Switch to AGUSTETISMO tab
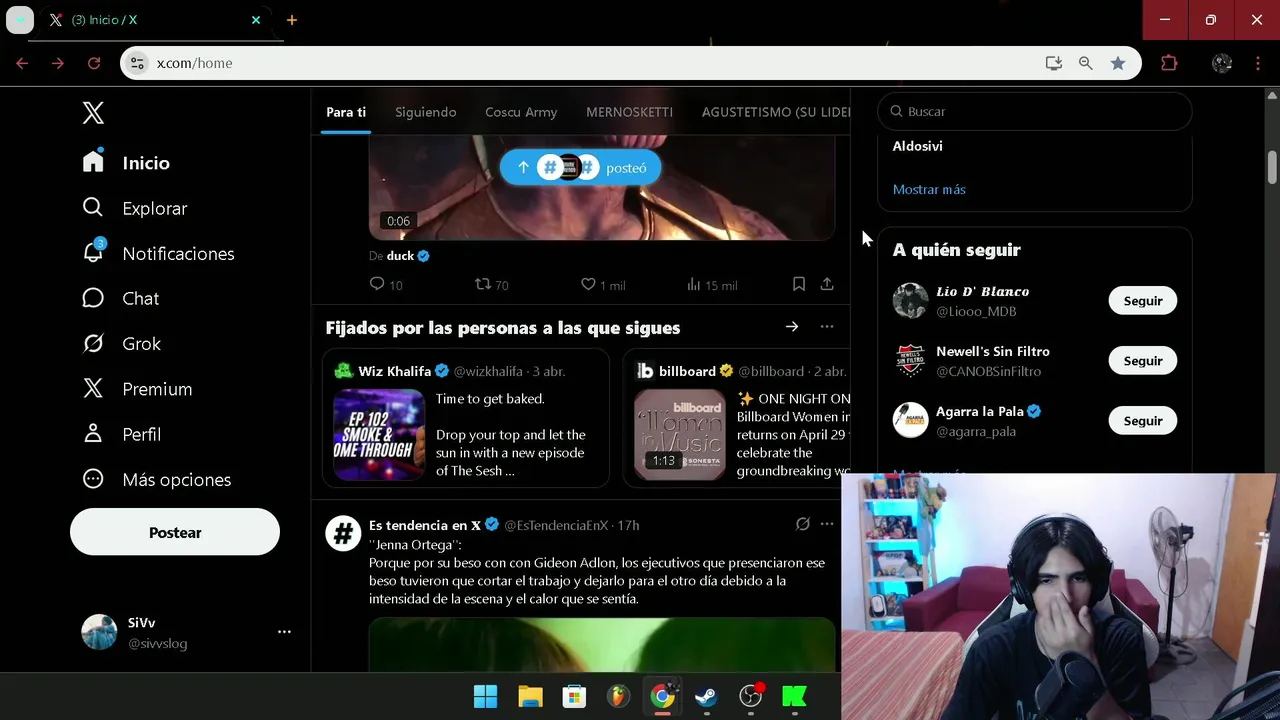The image size is (1280, 720). 776,112
